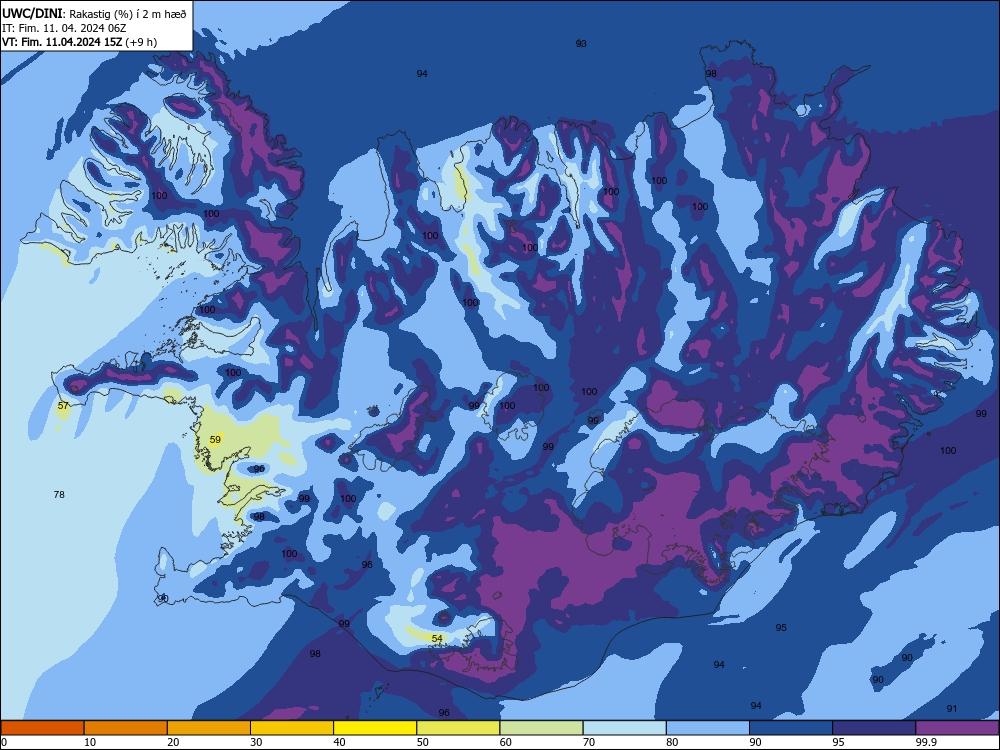Click the humidity value '57' on the western peninsula

coord(63,406)
